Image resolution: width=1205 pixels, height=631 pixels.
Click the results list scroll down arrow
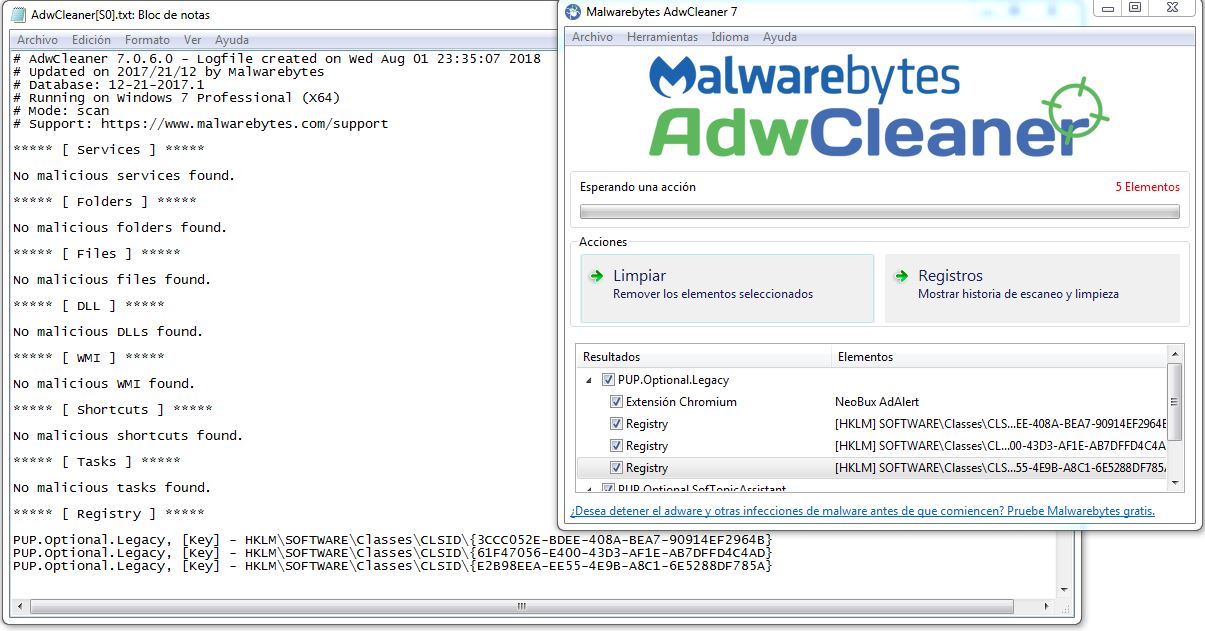[1175, 483]
